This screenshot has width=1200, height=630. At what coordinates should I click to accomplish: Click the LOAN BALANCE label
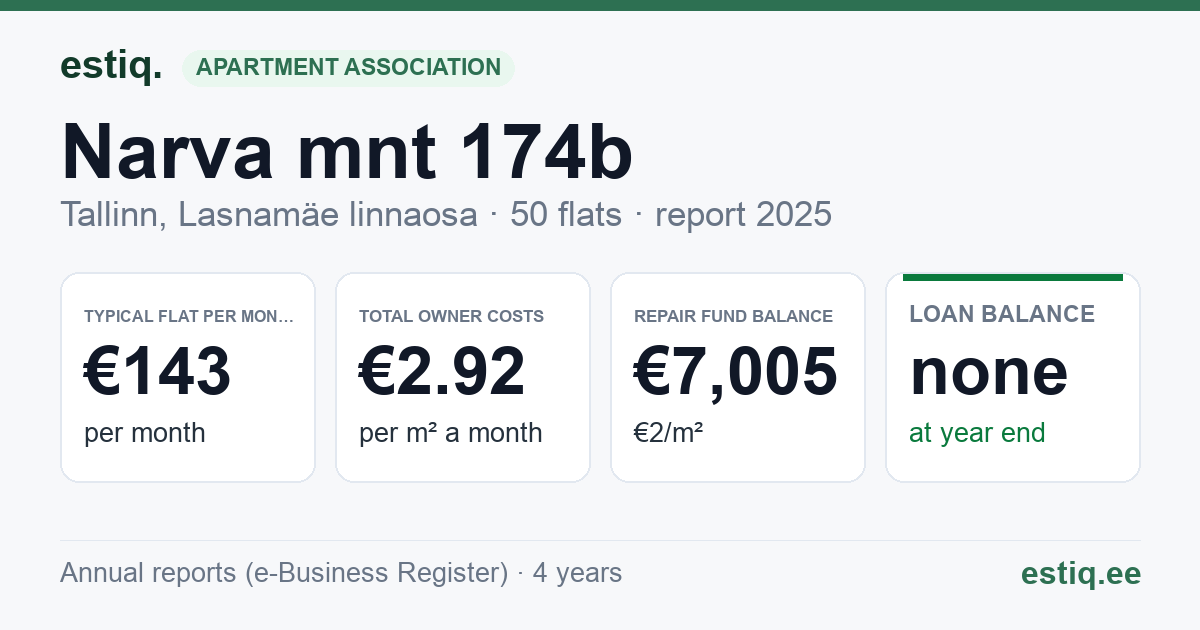tap(1002, 314)
